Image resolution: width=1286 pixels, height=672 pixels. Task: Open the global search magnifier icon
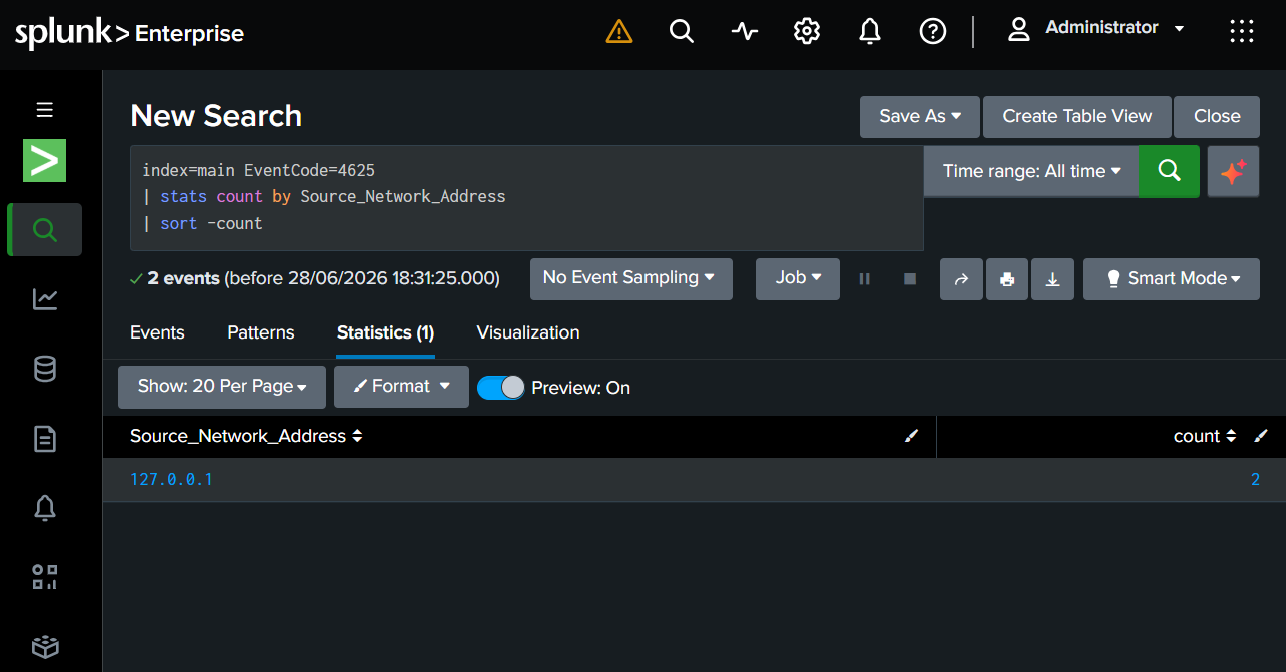pyautogui.click(x=682, y=31)
